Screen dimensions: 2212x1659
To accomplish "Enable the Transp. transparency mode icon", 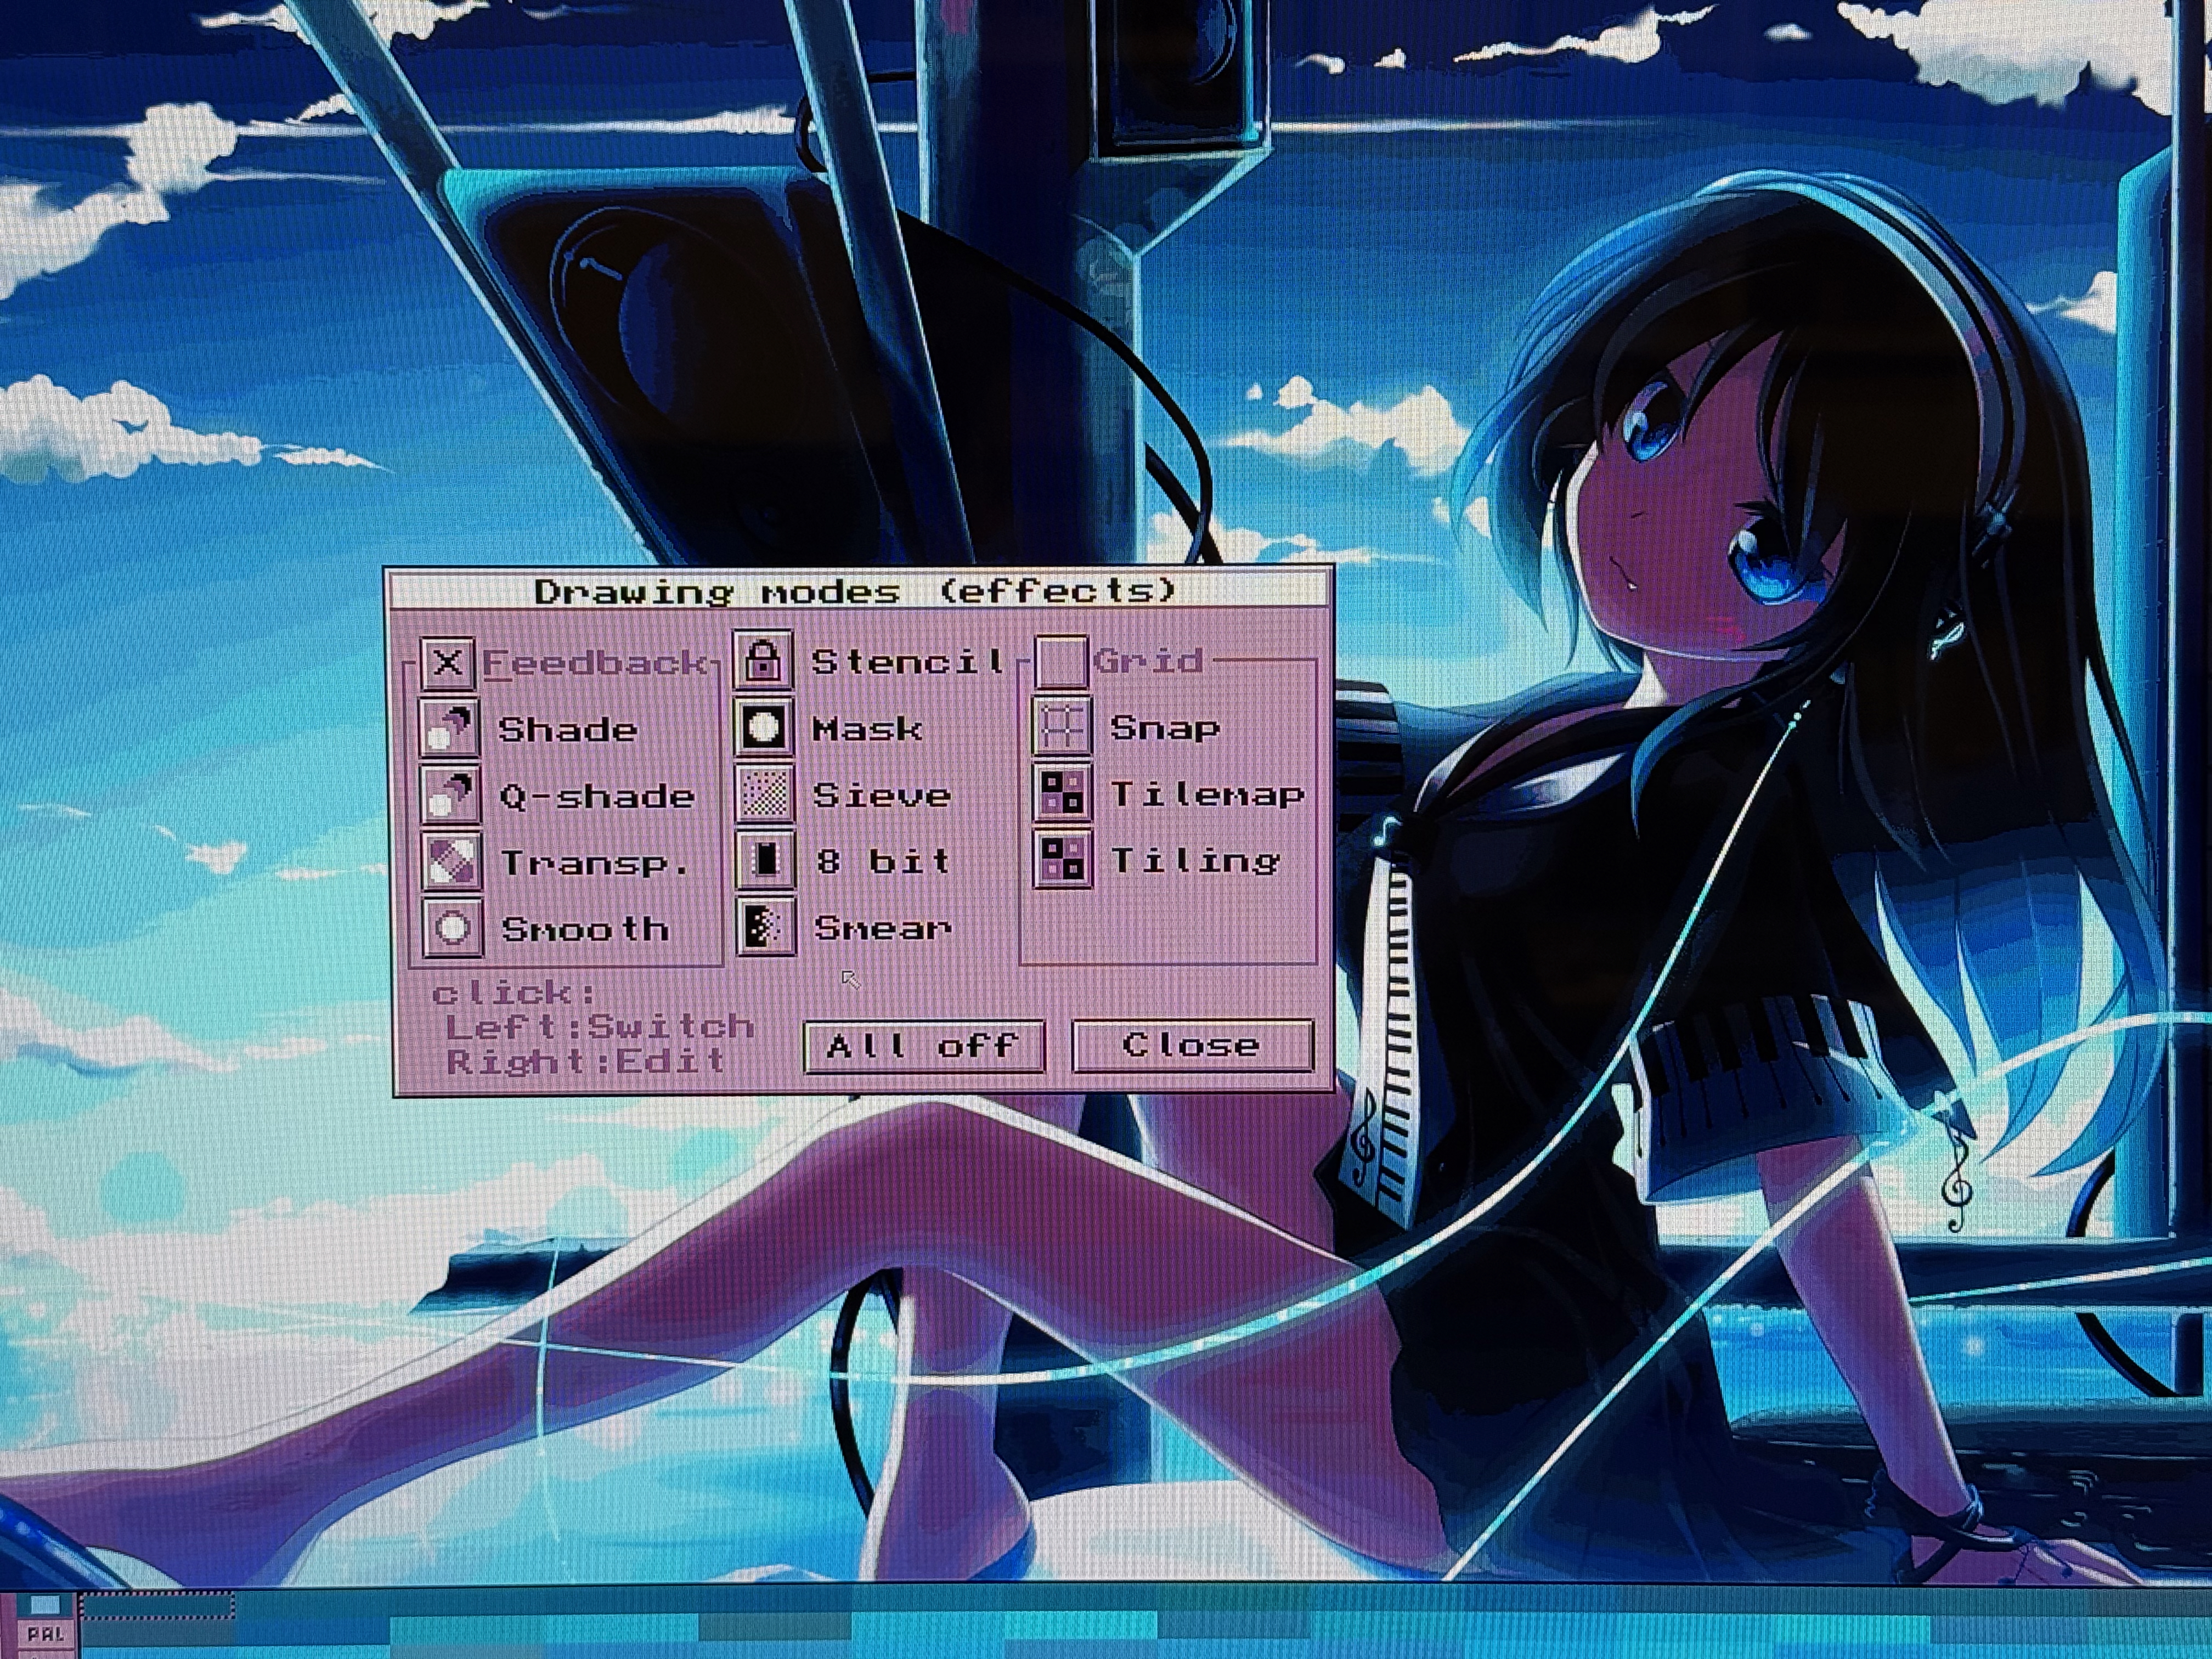I will coord(451,861).
